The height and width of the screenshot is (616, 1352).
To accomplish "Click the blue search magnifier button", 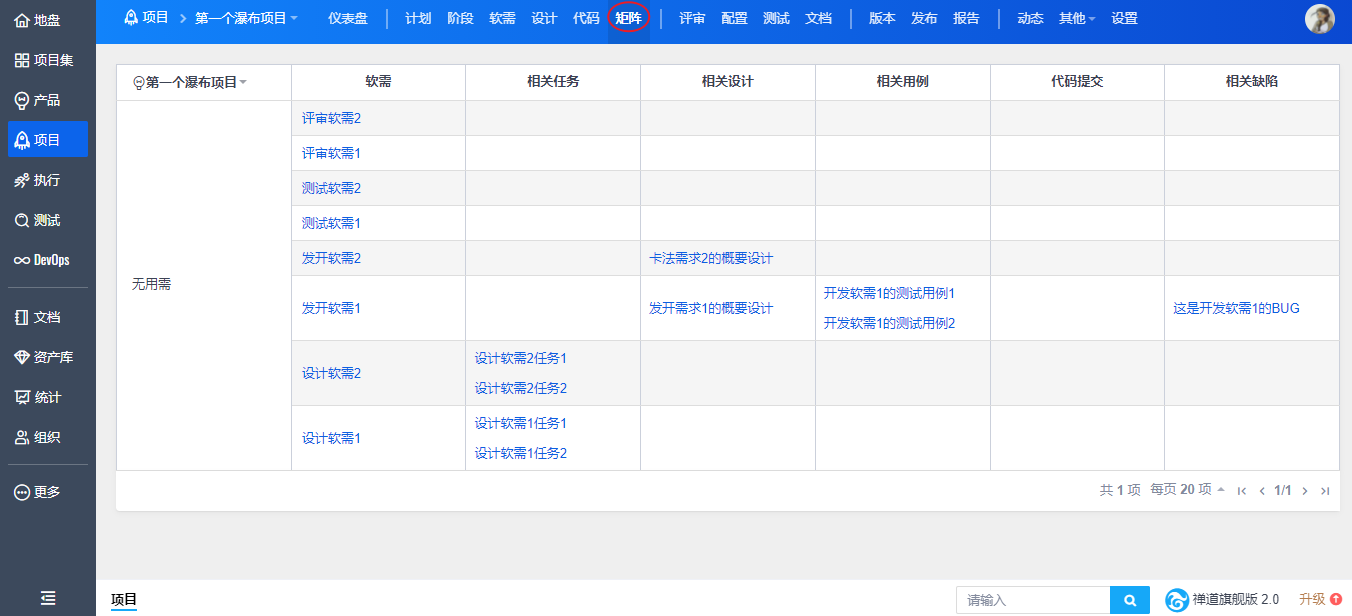I will pos(1130,600).
